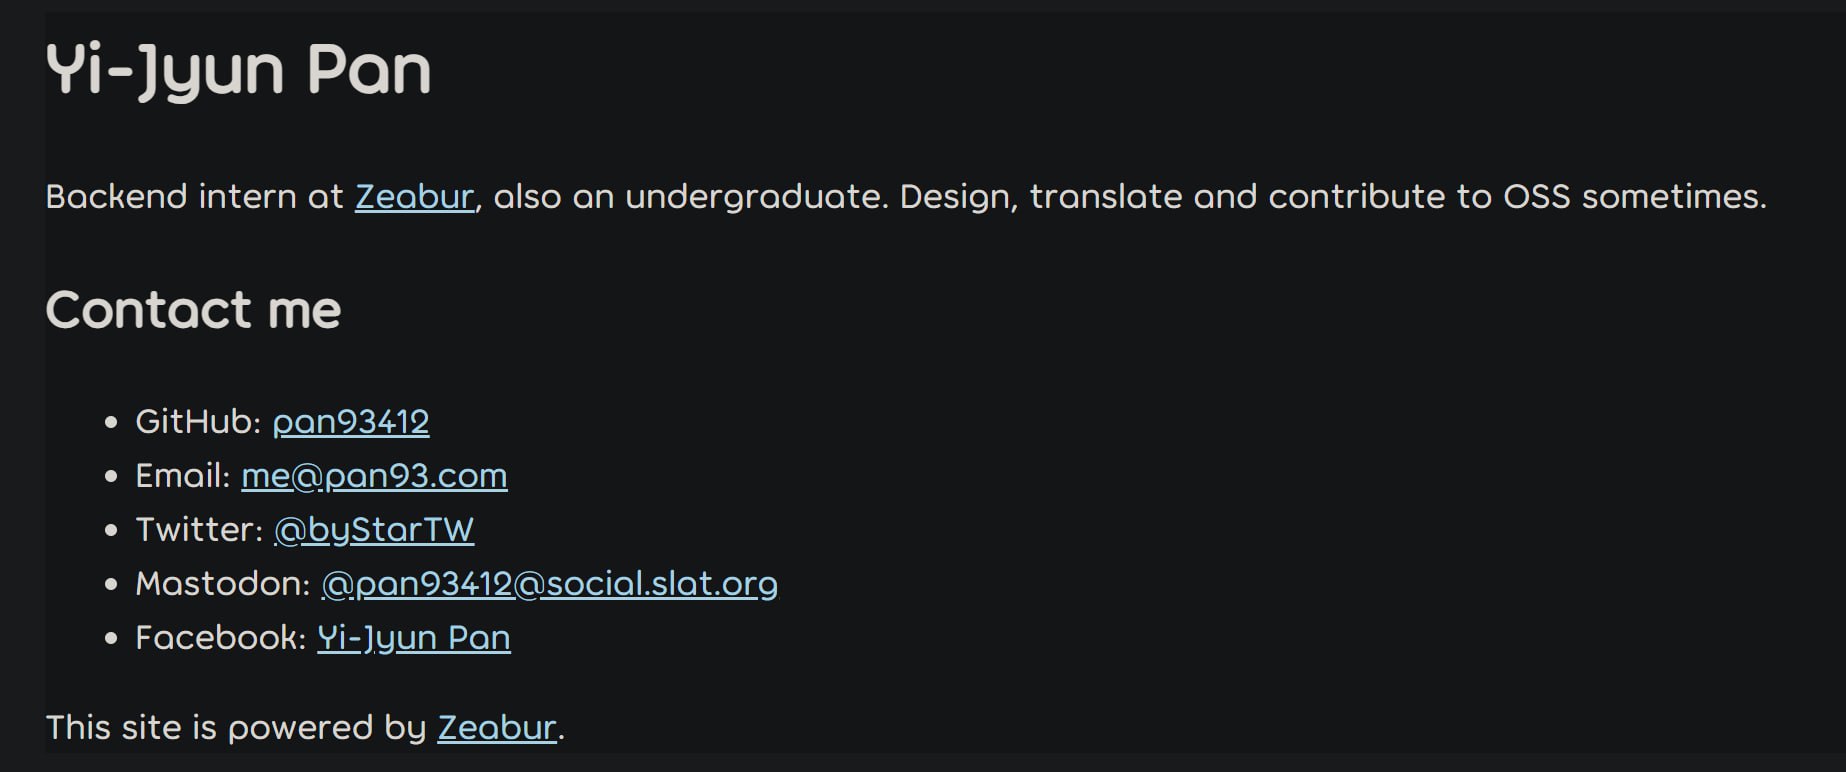This screenshot has height=772, width=1846.
Task: Click the Contact me heading
Action: [193, 310]
